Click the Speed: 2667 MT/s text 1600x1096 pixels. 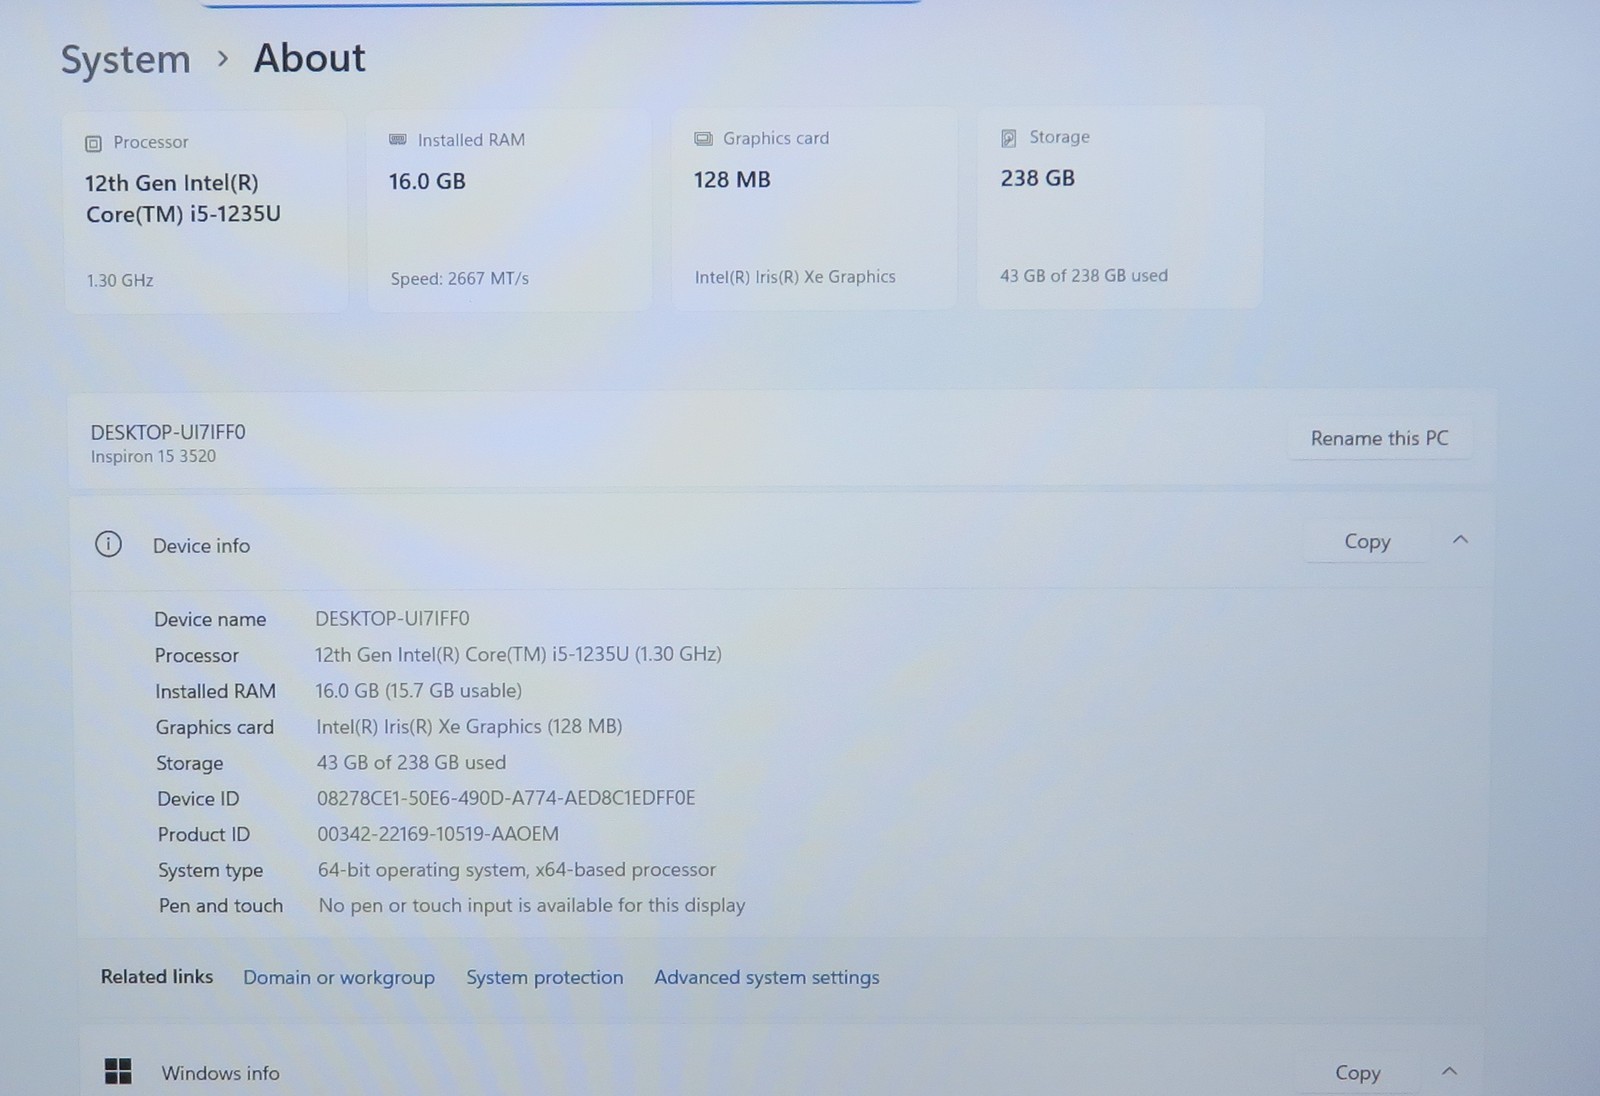point(460,279)
